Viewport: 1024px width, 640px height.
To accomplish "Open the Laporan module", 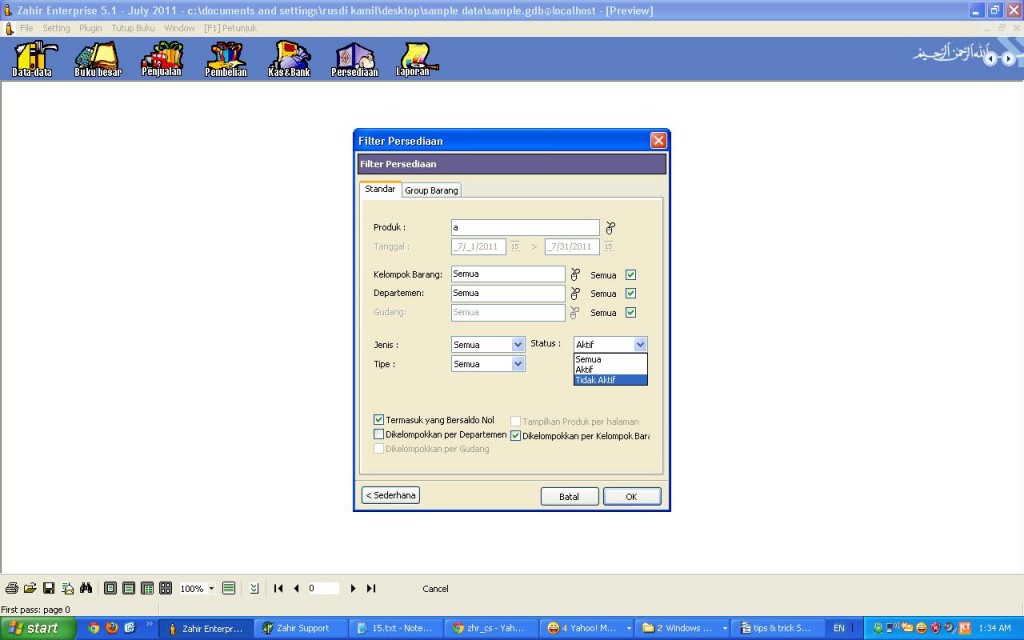I will pyautogui.click(x=416, y=59).
